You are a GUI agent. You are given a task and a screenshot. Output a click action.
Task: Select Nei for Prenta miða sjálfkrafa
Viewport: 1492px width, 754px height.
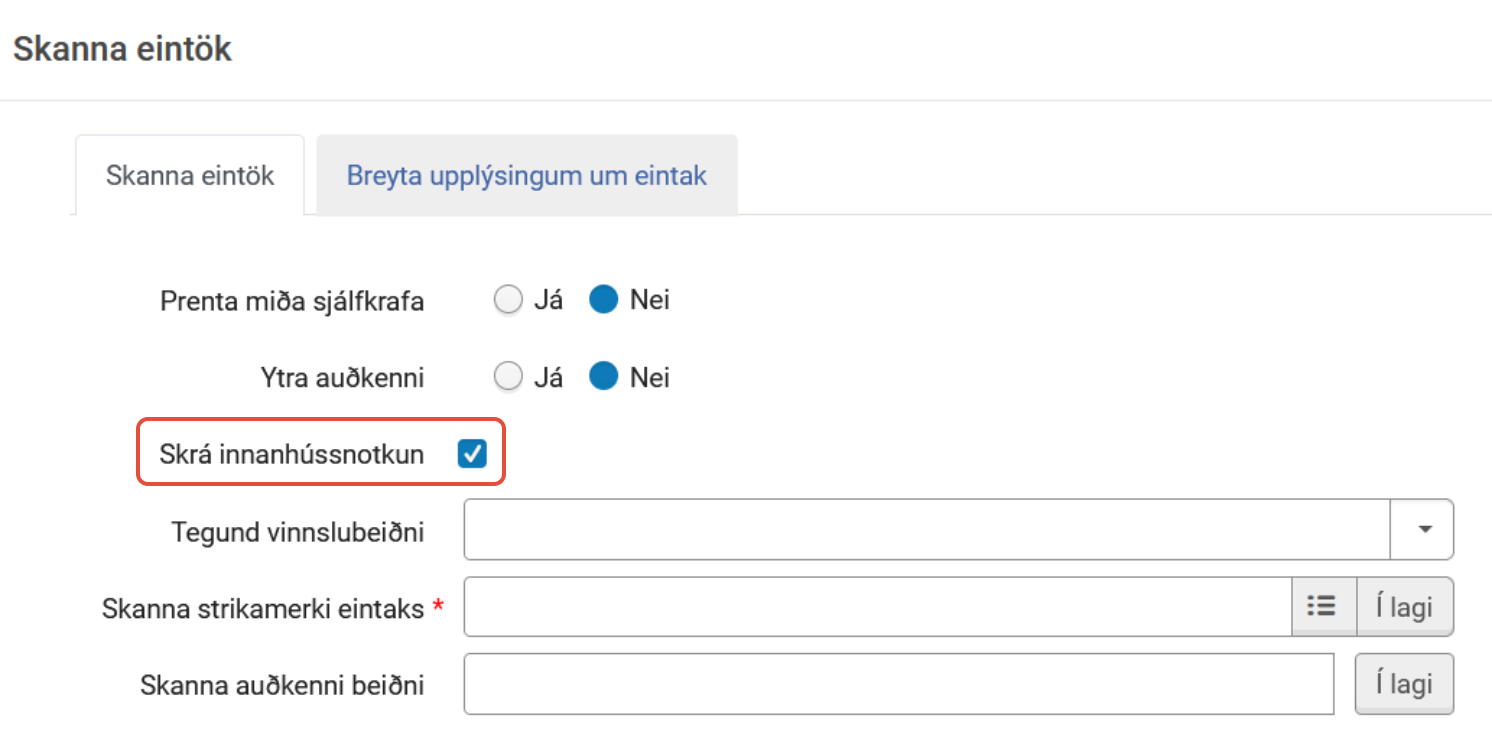[604, 300]
